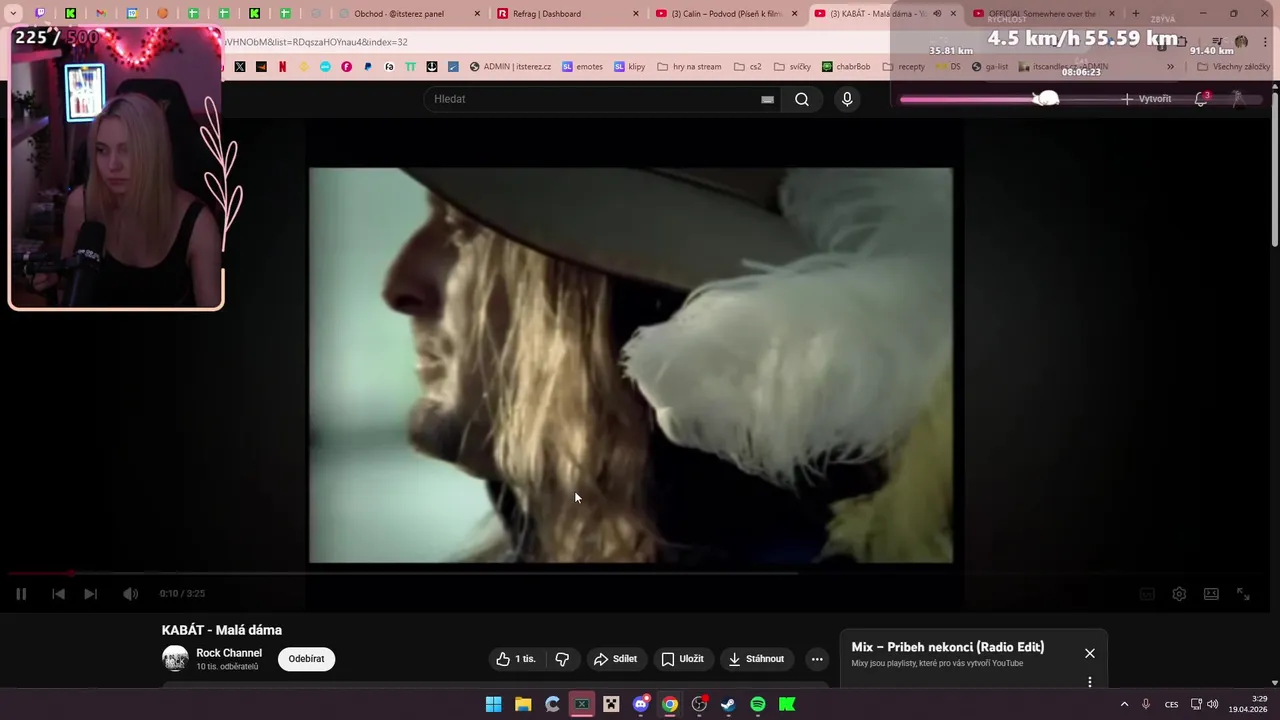Open Spotify from the taskbar
1280x720 pixels.
758,704
